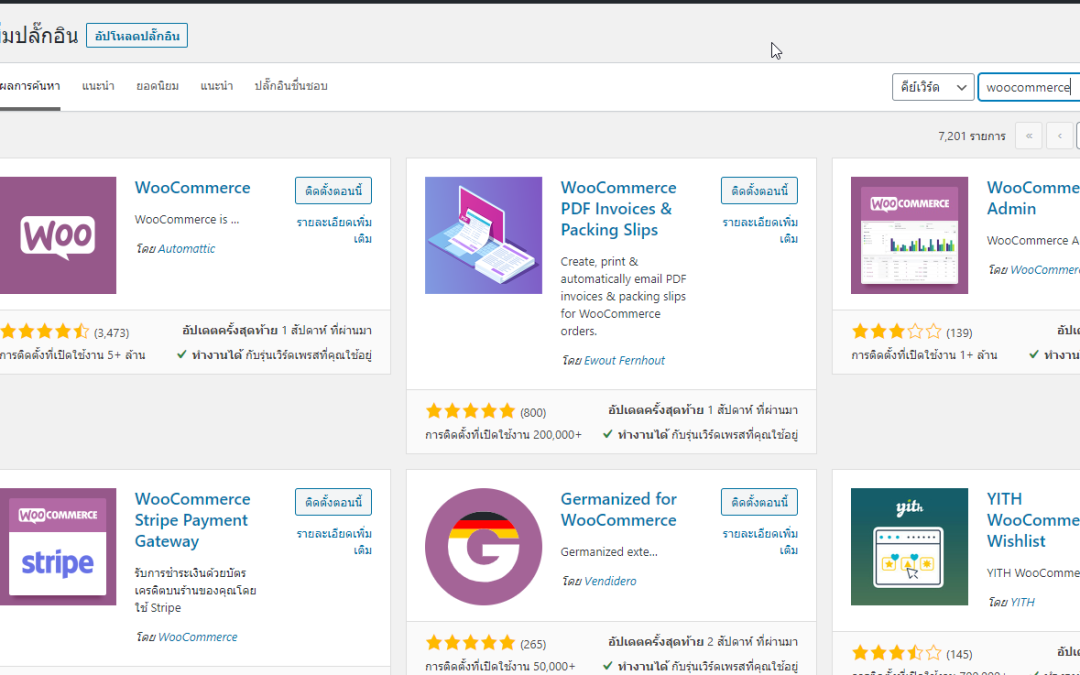This screenshot has width=1080, height=675.
Task: Click the 5+ million active installs text
Action: tap(72, 355)
